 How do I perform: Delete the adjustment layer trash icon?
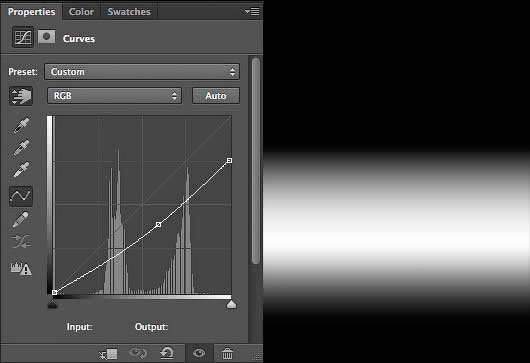[x=227, y=354]
